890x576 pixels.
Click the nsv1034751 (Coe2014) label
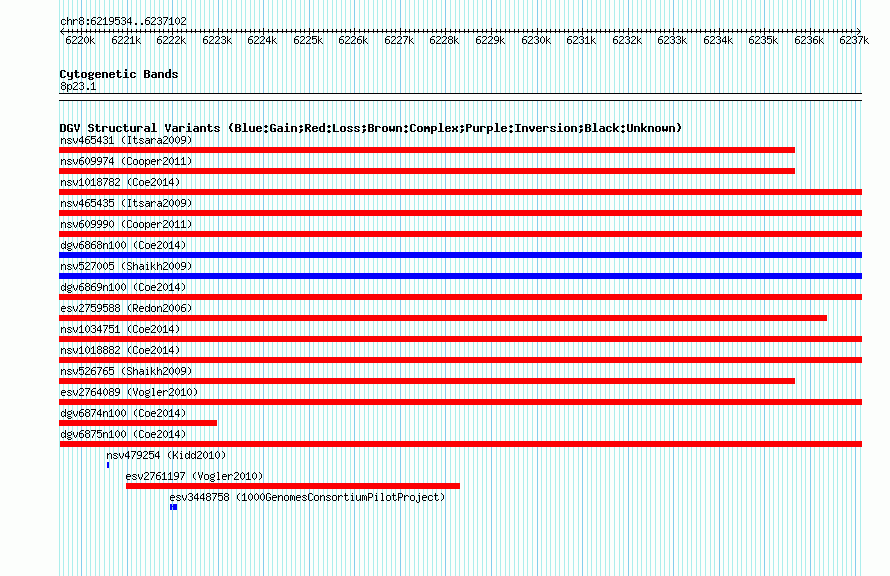tap(120, 329)
